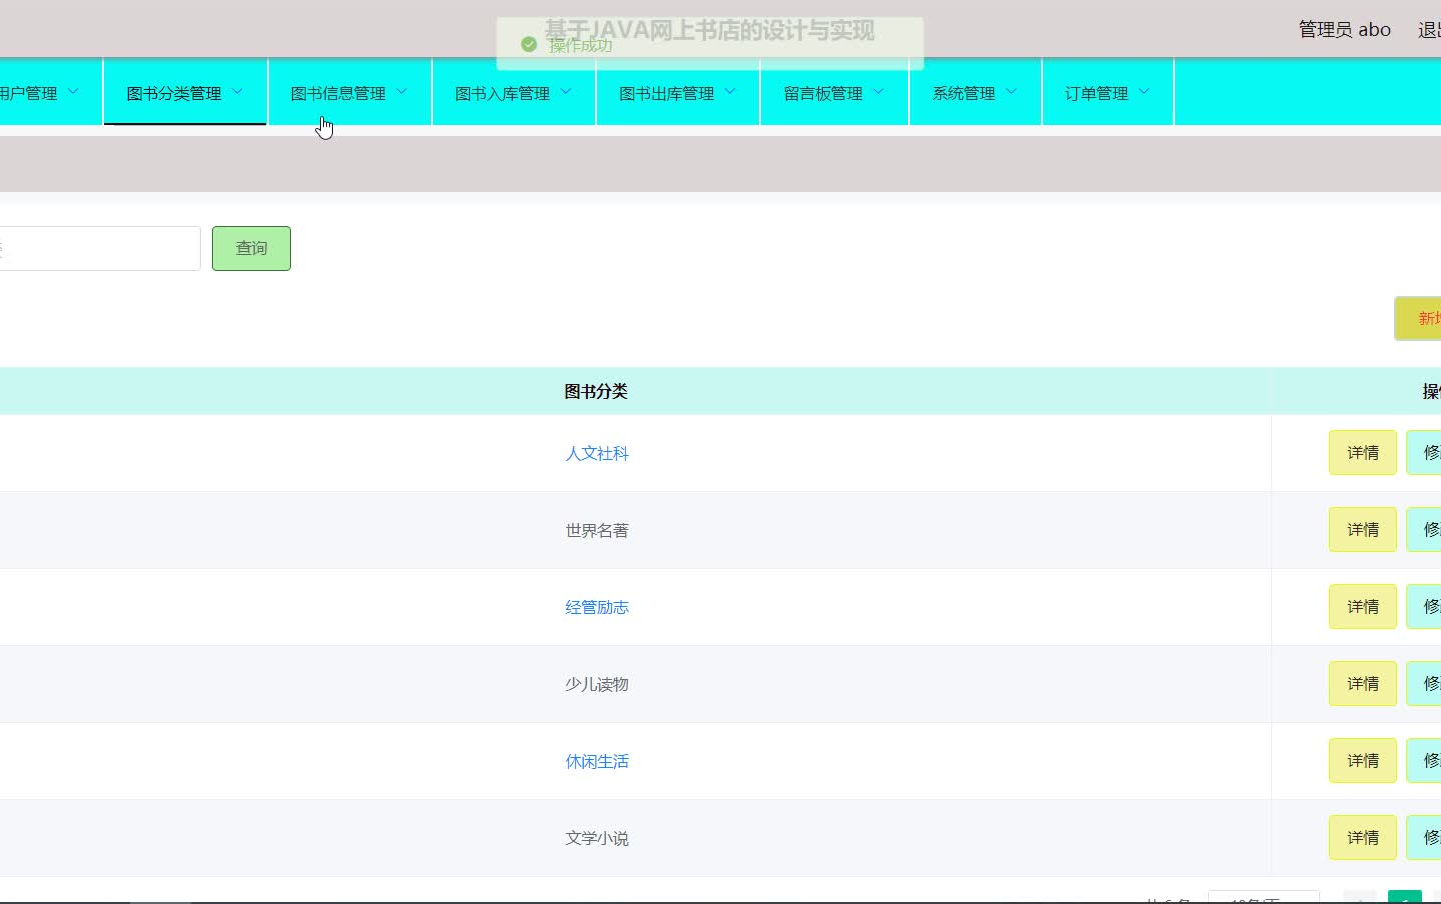Screen dimensions: 1441x904
Task: Open 详情 for 少儿读物 row
Action: coord(1363,684)
